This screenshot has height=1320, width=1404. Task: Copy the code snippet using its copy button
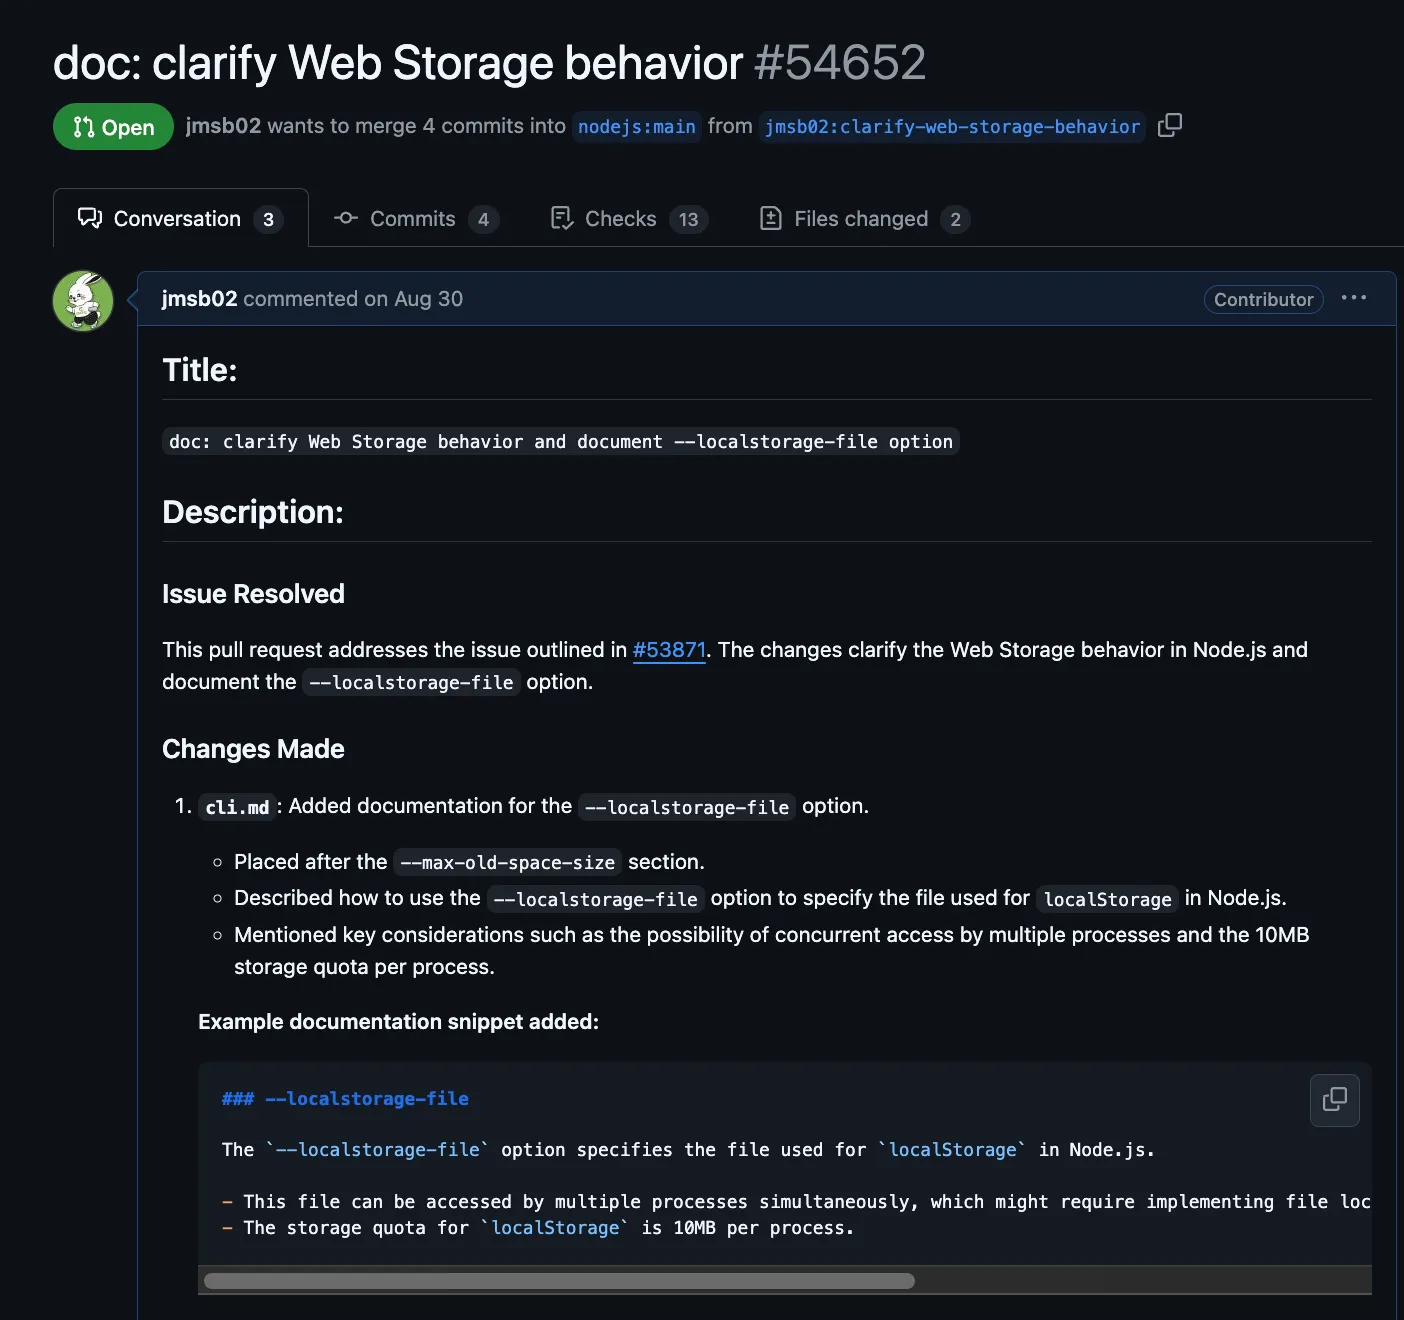tap(1334, 1100)
